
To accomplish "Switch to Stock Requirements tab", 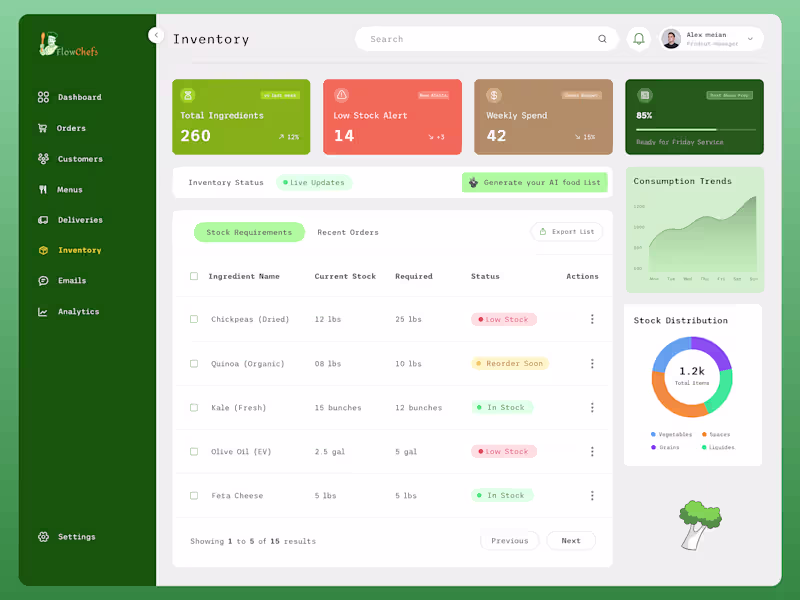I will (x=249, y=232).
